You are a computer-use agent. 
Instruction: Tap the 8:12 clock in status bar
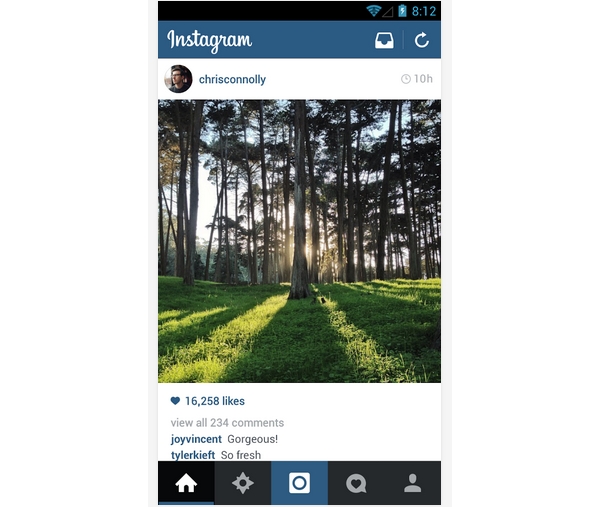tap(424, 11)
